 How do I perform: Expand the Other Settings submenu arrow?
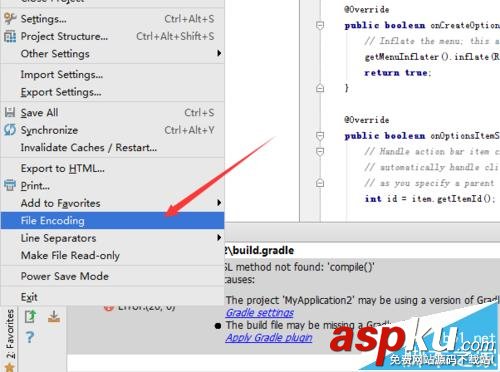pos(219,53)
